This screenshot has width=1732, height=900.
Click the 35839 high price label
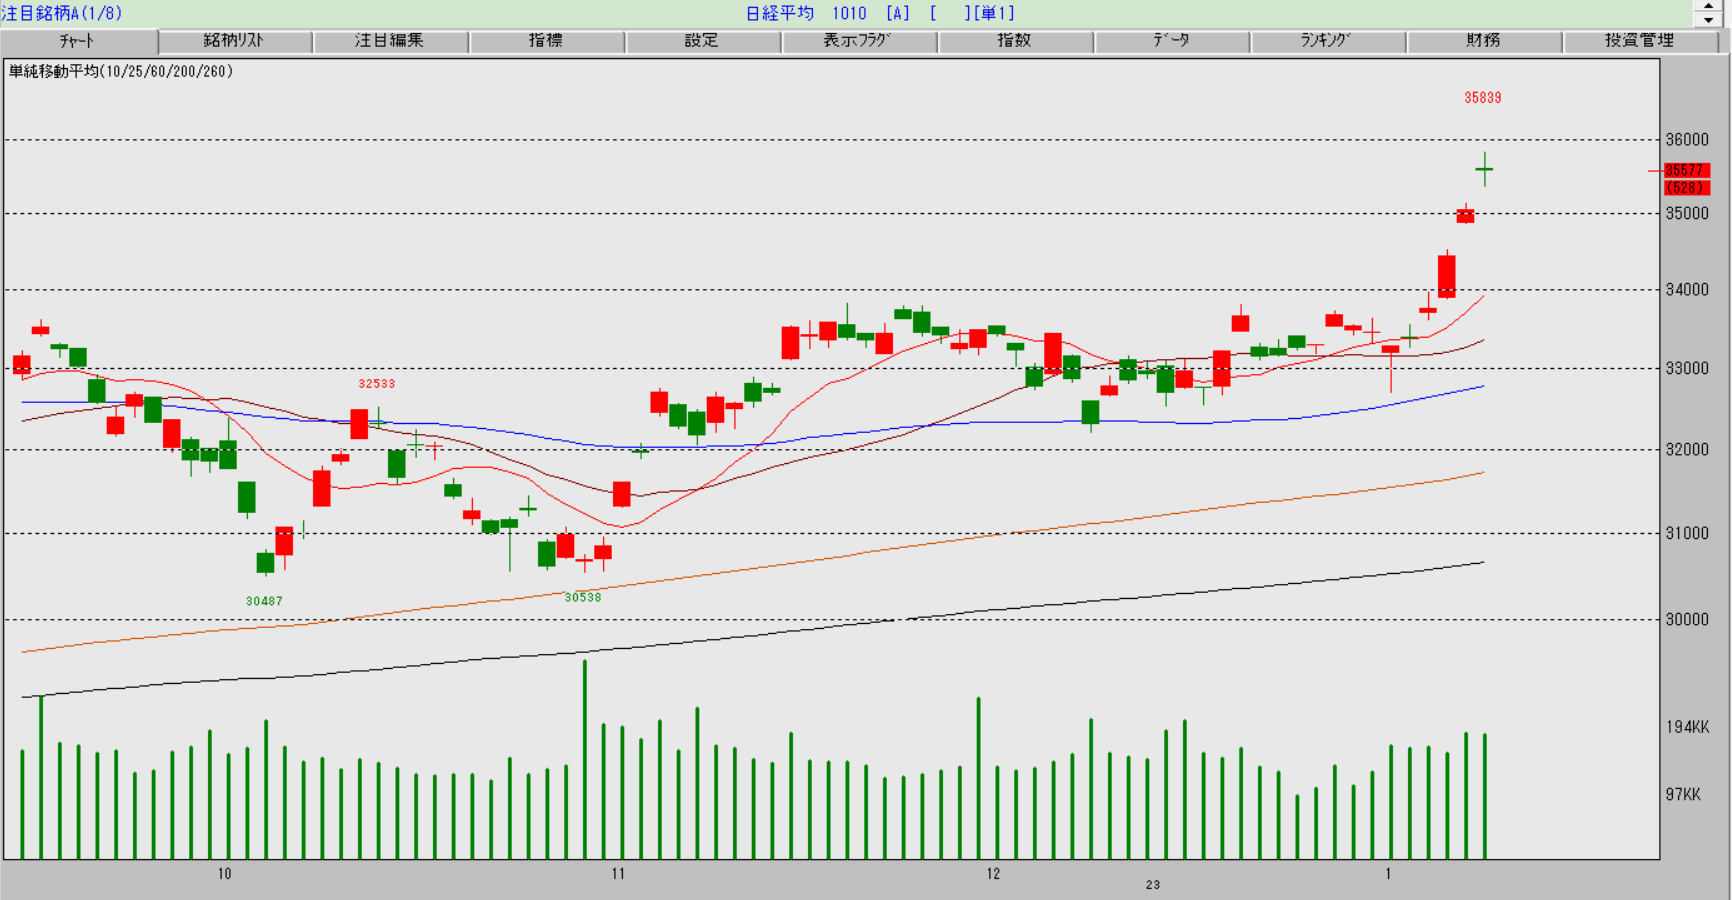[1483, 98]
